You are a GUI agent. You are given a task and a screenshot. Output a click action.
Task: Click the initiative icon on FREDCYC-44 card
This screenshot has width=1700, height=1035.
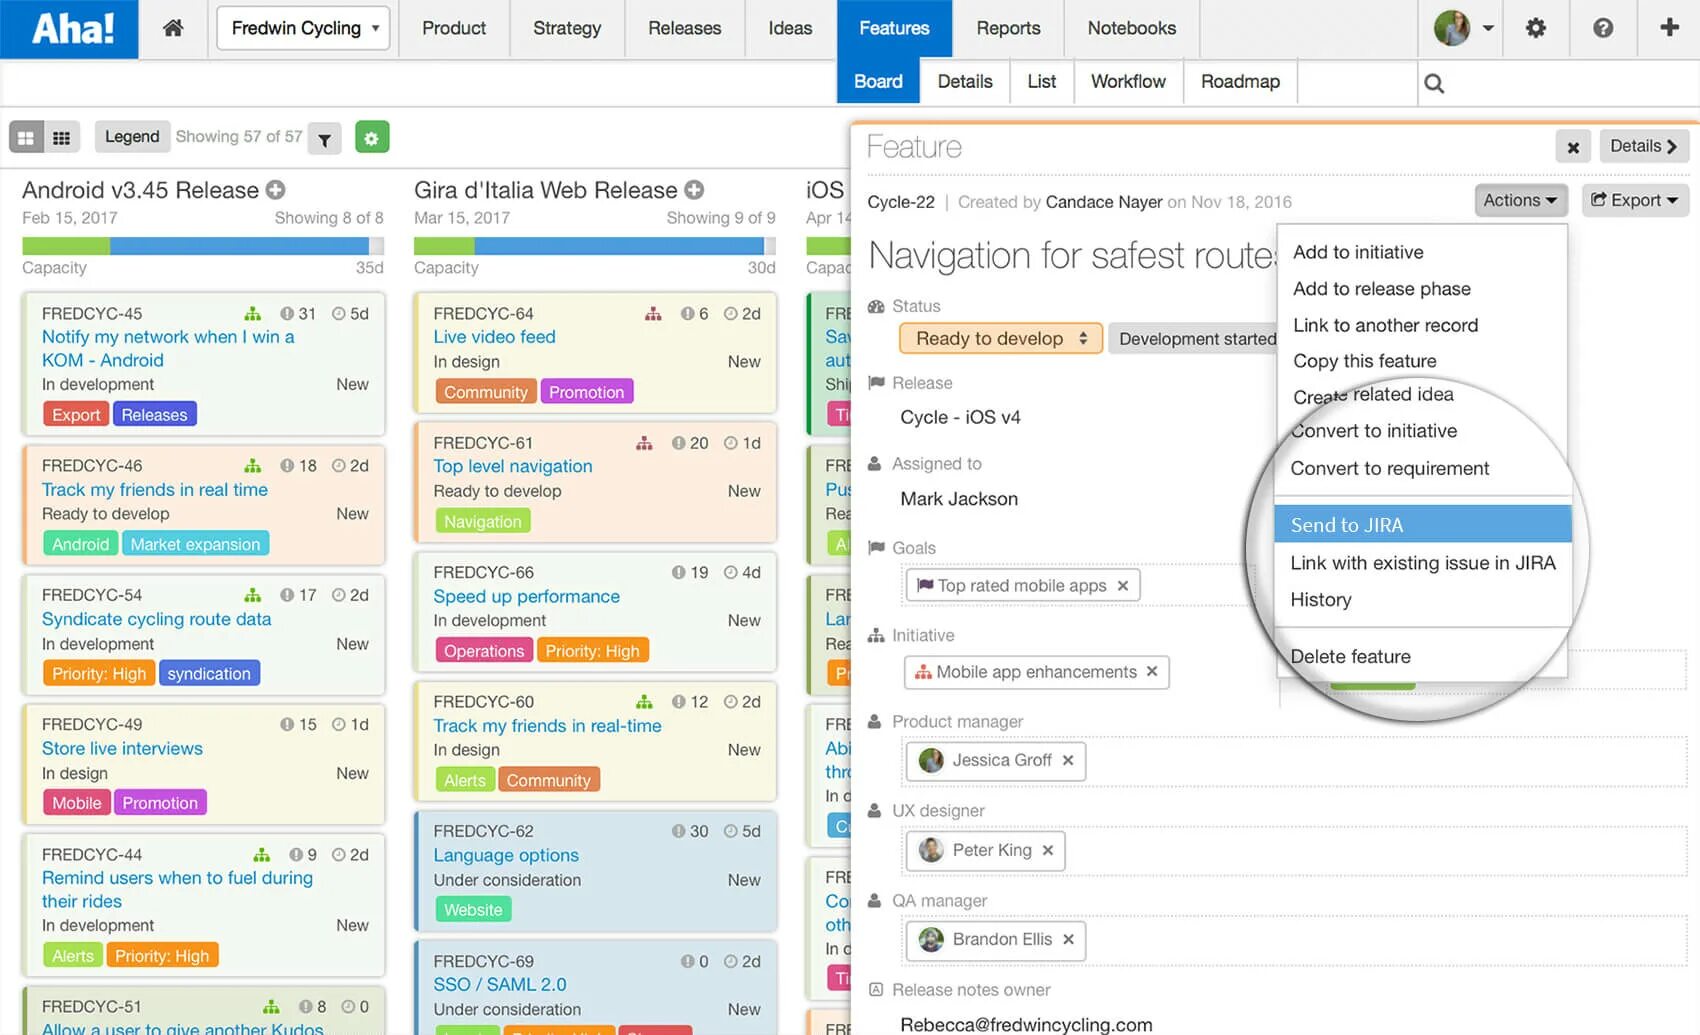pos(261,854)
